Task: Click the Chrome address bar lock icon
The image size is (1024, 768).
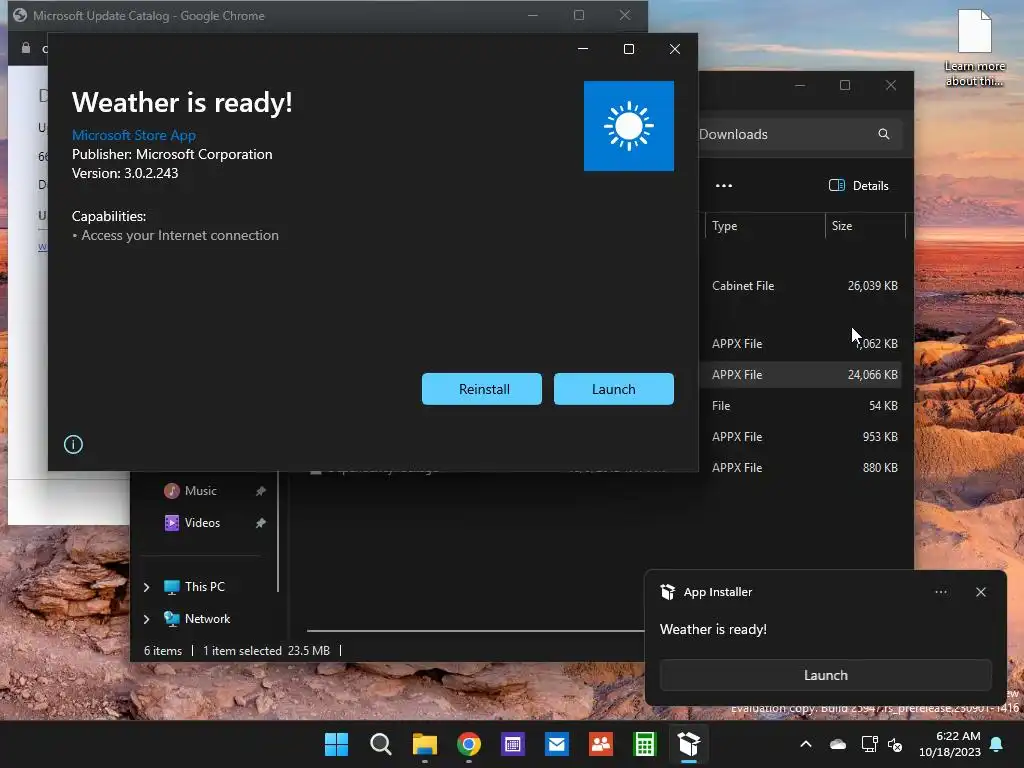Action: [26, 48]
